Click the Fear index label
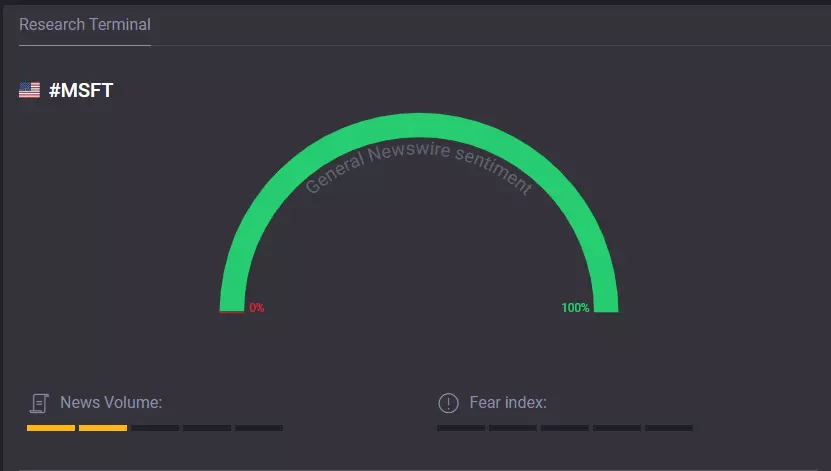Image resolution: width=831 pixels, height=471 pixels. [508, 403]
